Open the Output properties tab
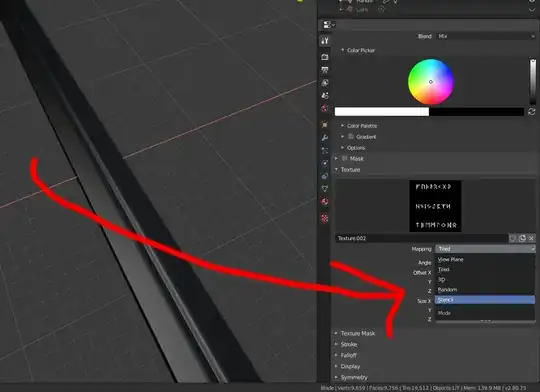 pyautogui.click(x=324, y=70)
